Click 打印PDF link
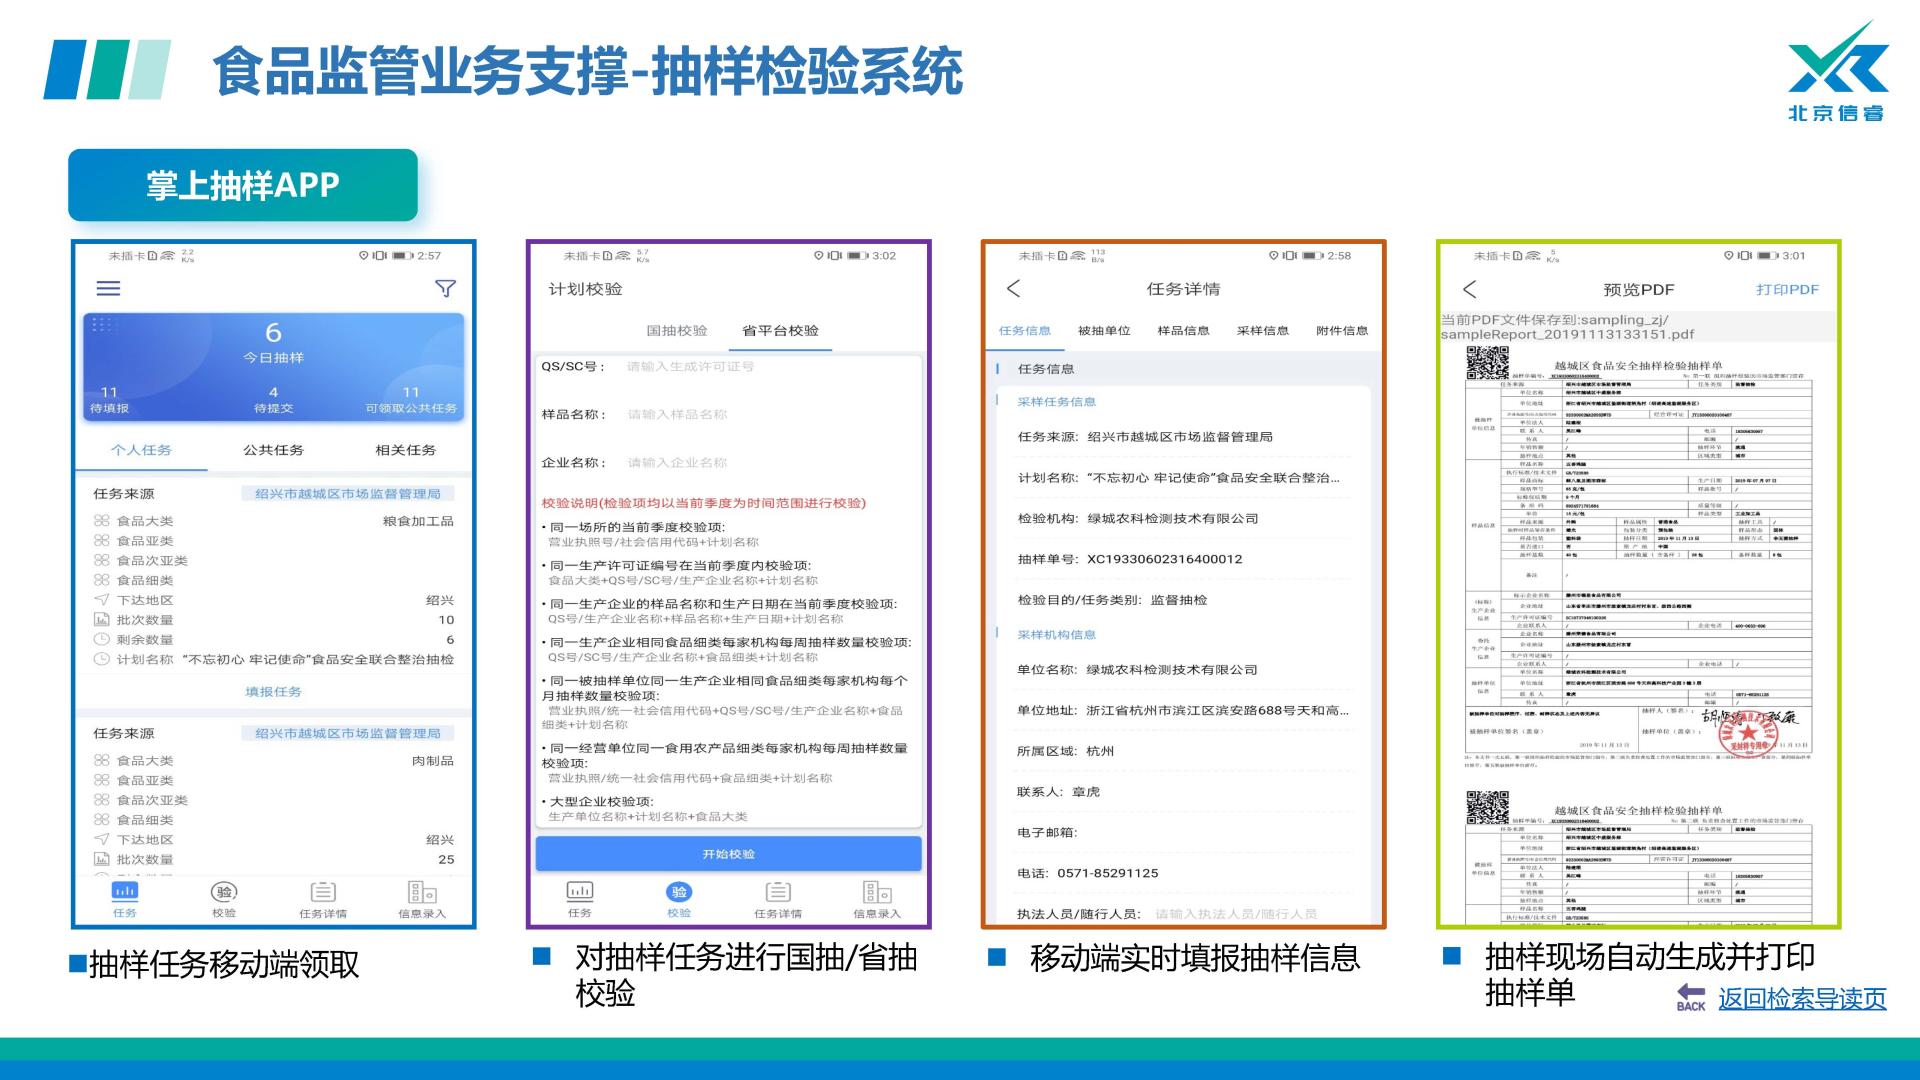Screen dimensions: 1920x1080 pos(1787,289)
